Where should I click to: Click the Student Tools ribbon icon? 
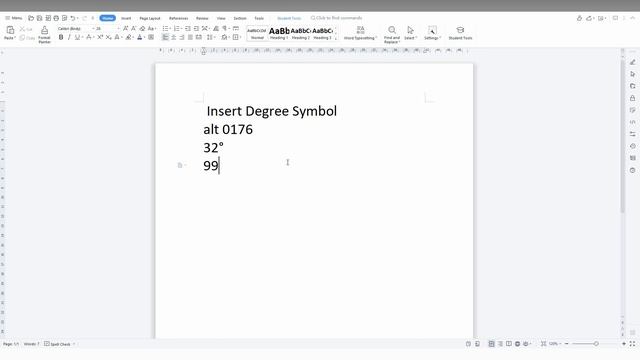point(460,33)
